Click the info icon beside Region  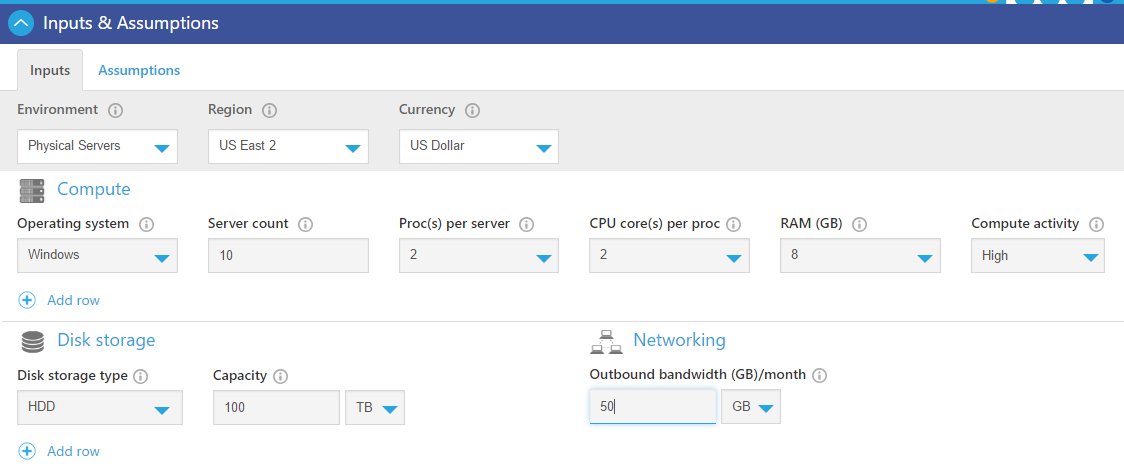pyautogui.click(x=269, y=110)
